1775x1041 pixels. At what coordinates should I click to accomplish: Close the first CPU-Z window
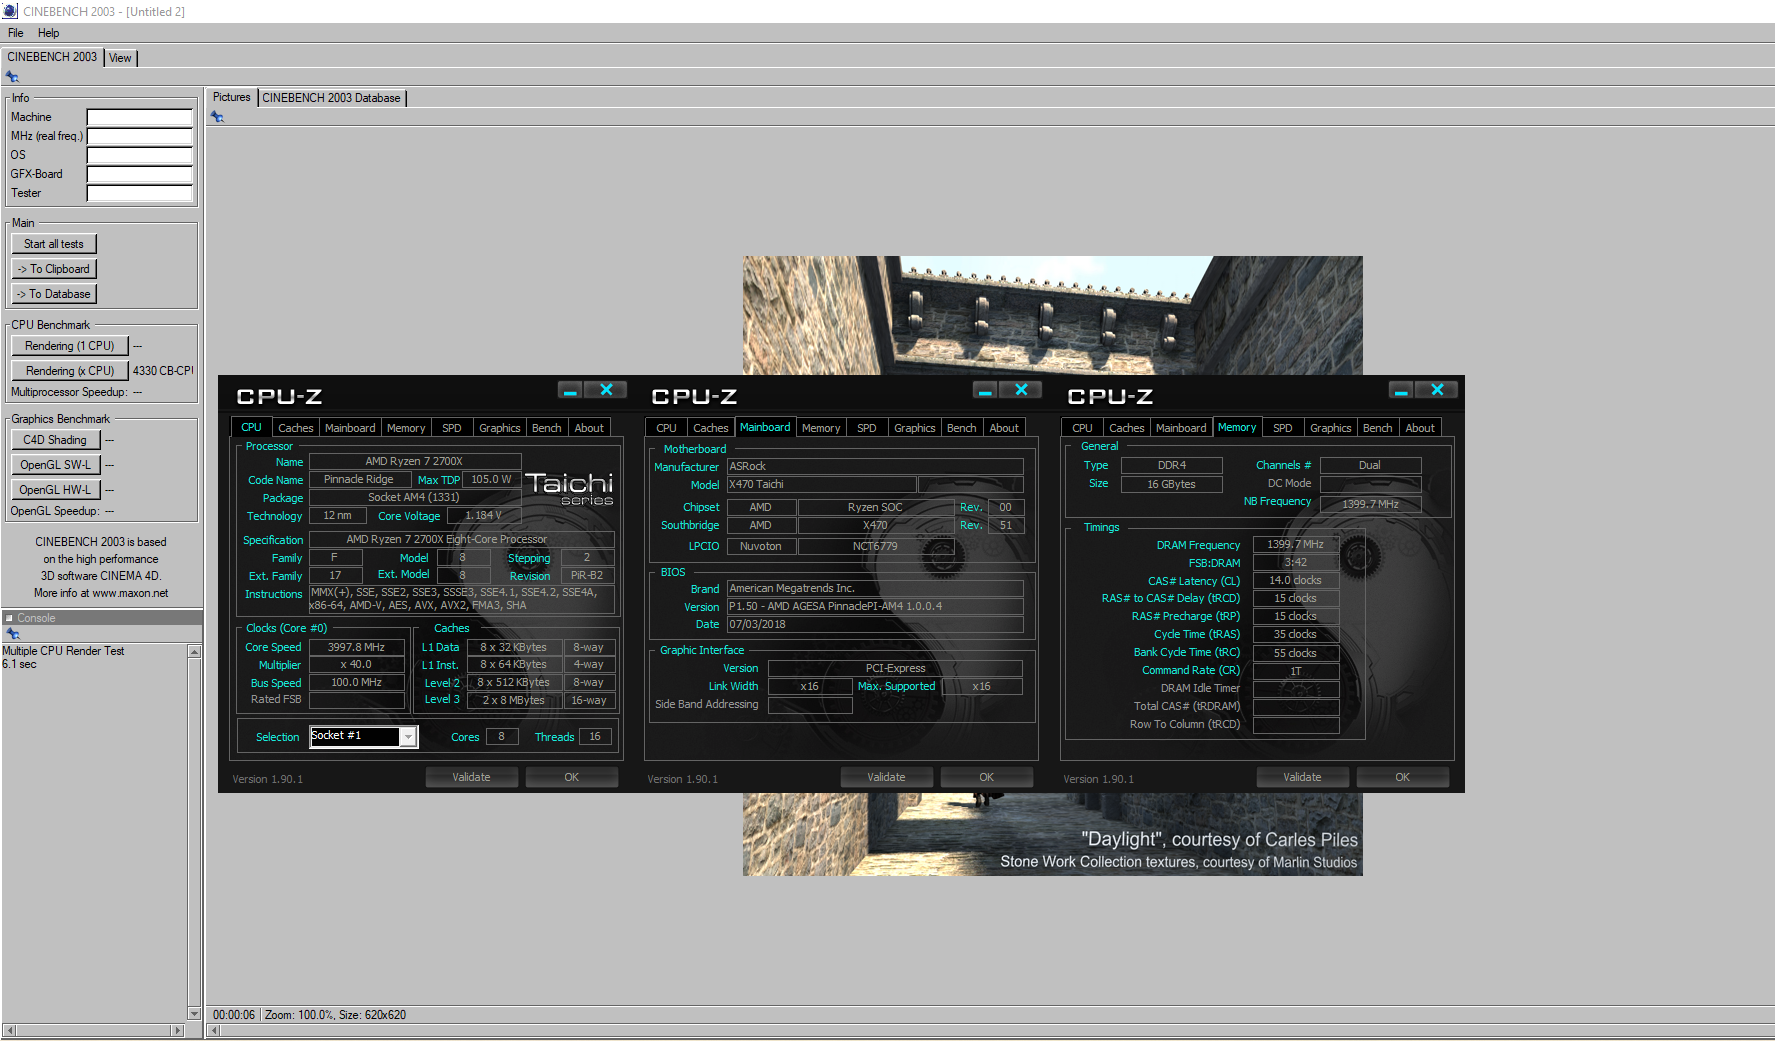[606, 390]
